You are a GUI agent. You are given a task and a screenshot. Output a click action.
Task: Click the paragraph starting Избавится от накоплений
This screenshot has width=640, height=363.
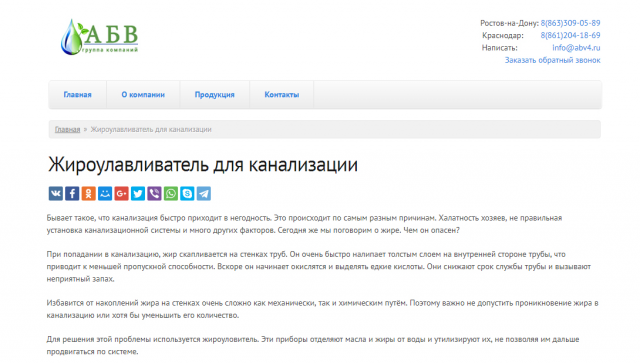point(322,309)
